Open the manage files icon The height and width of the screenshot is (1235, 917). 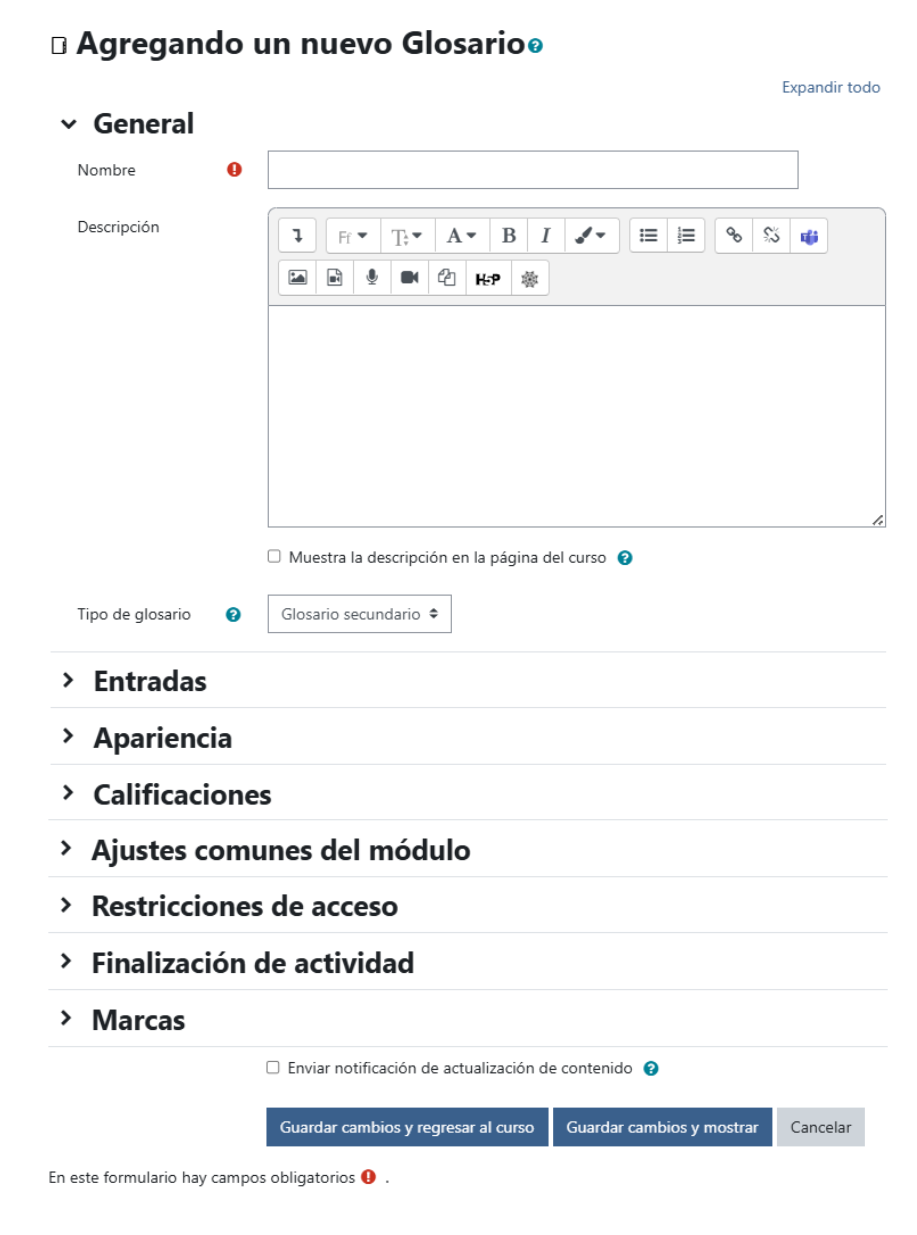point(447,278)
